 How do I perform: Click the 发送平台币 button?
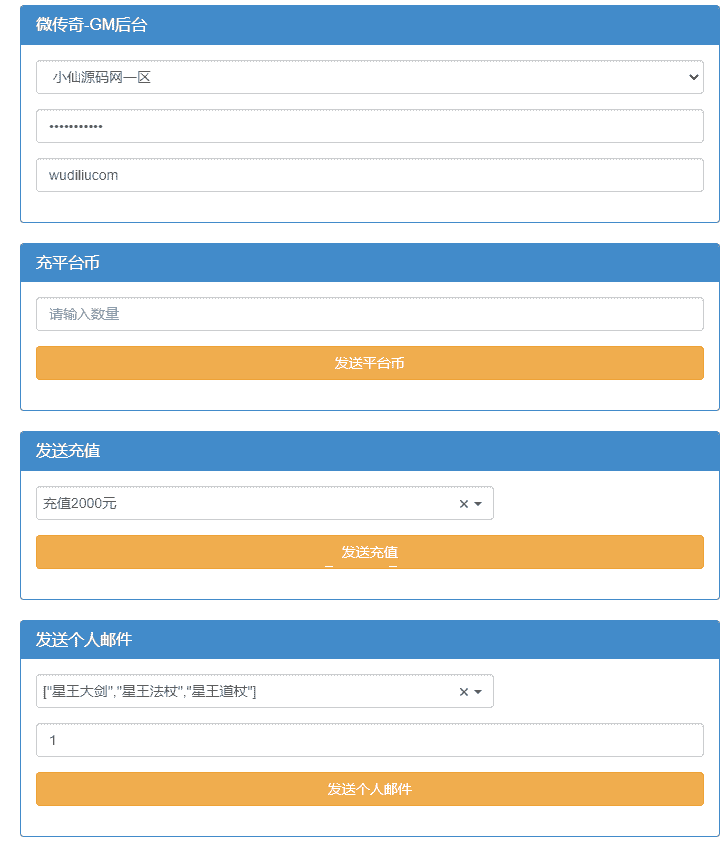[x=370, y=363]
